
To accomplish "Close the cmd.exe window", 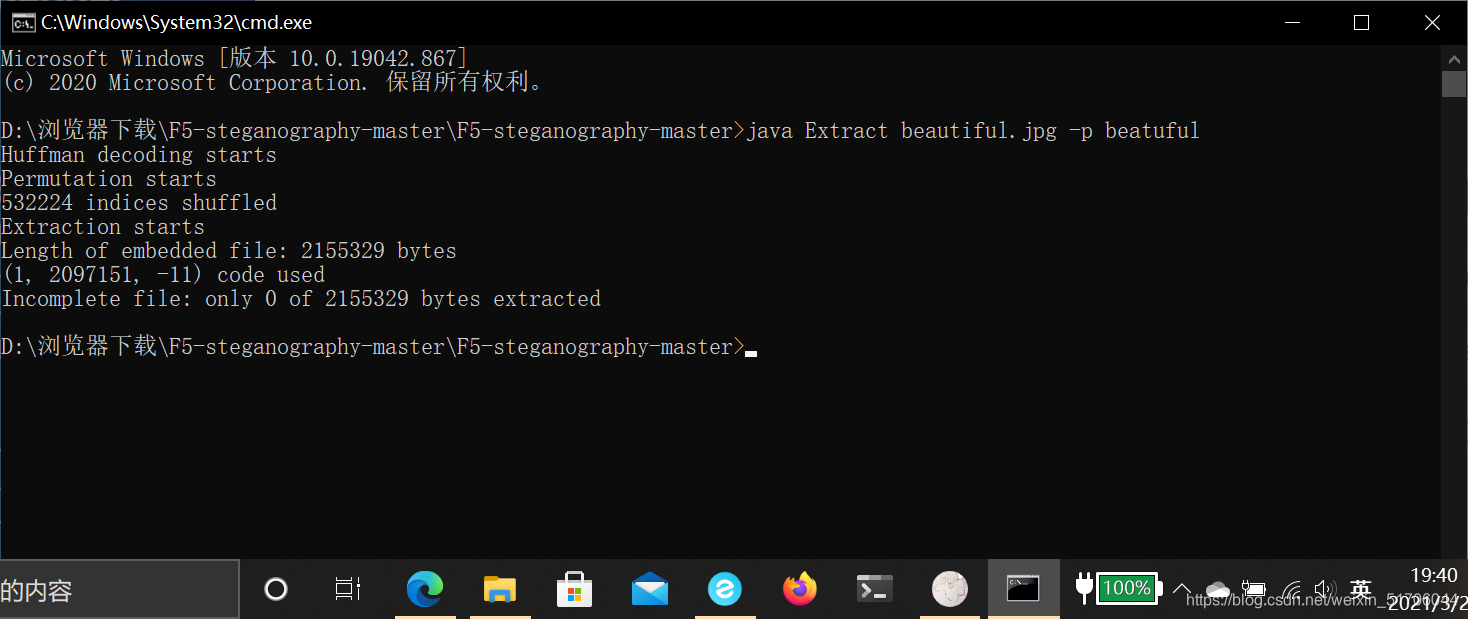I will click(1430, 22).
